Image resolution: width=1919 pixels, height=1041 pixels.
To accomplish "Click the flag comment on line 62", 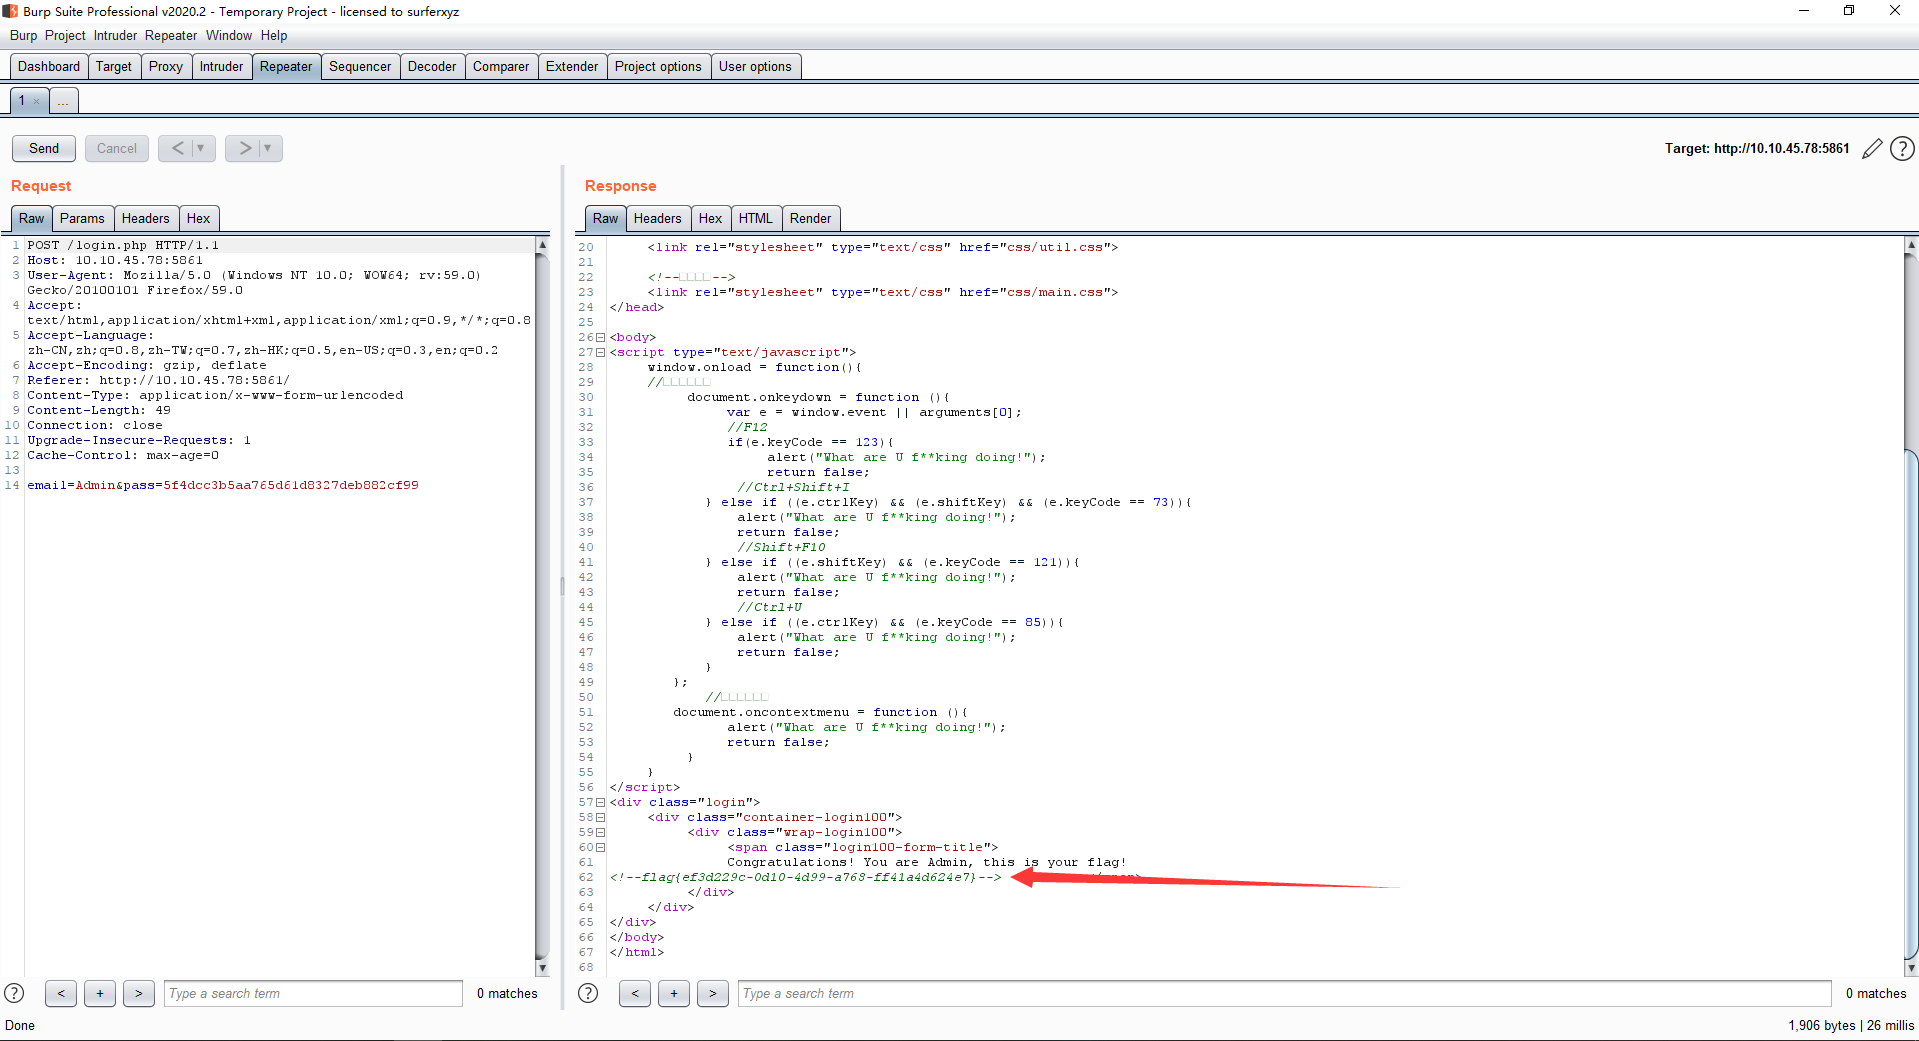I will 806,877.
